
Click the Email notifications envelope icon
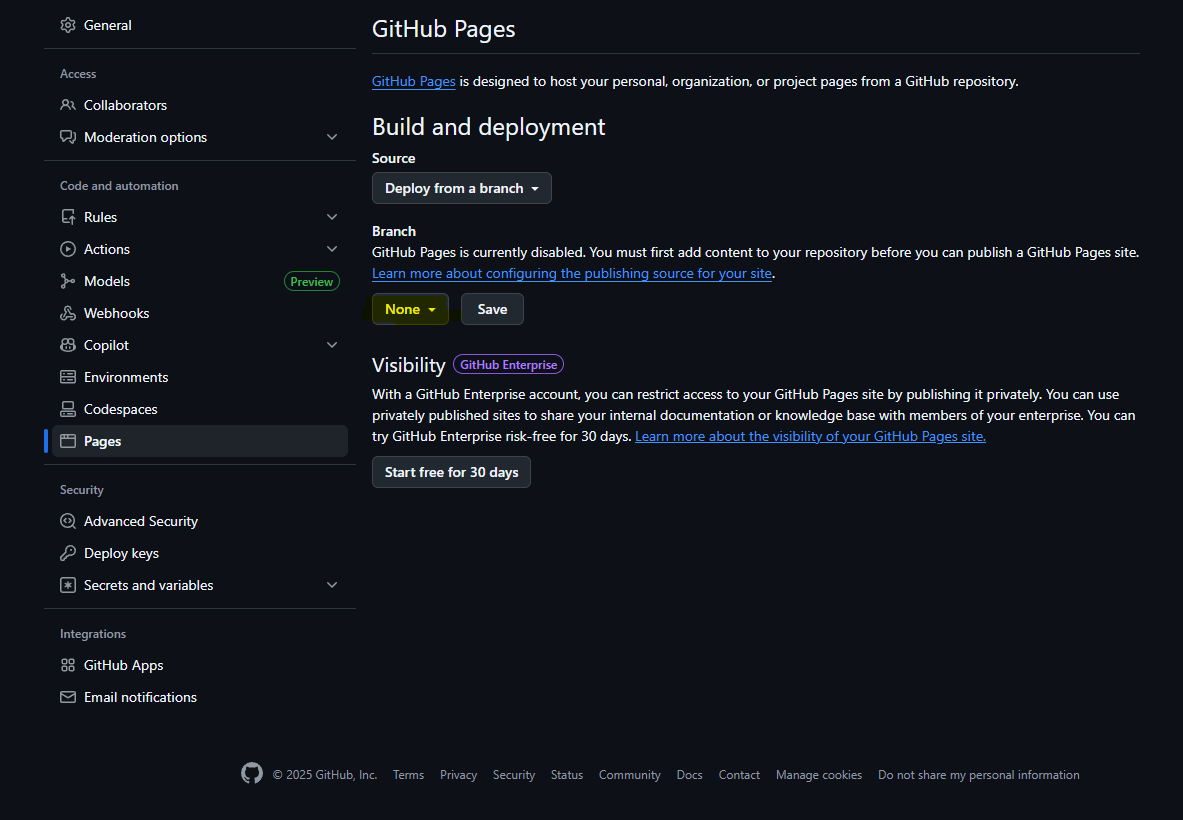click(x=68, y=697)
